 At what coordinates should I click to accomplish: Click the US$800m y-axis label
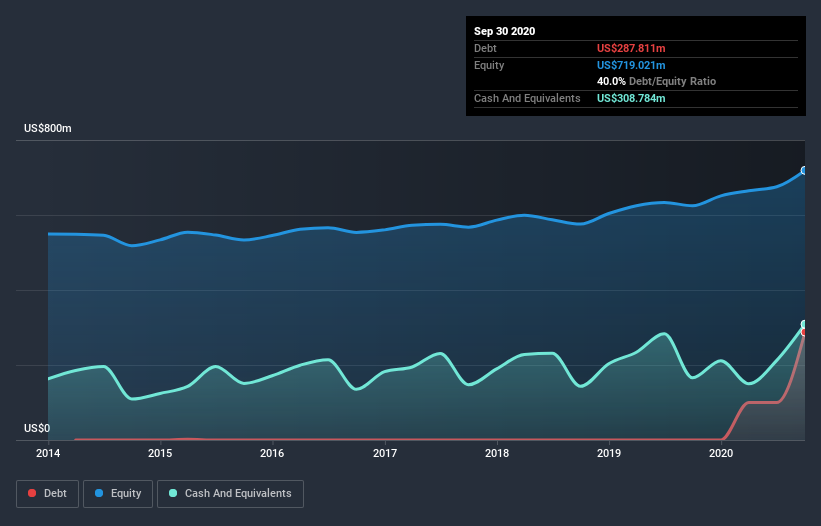(x=48, y=128)
